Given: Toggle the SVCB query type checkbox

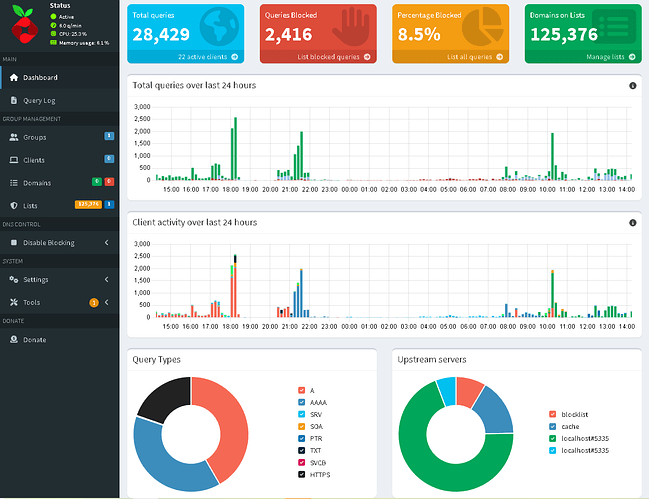Looking at the screenshot, I should pyautogui.click(x=301, y=462).
